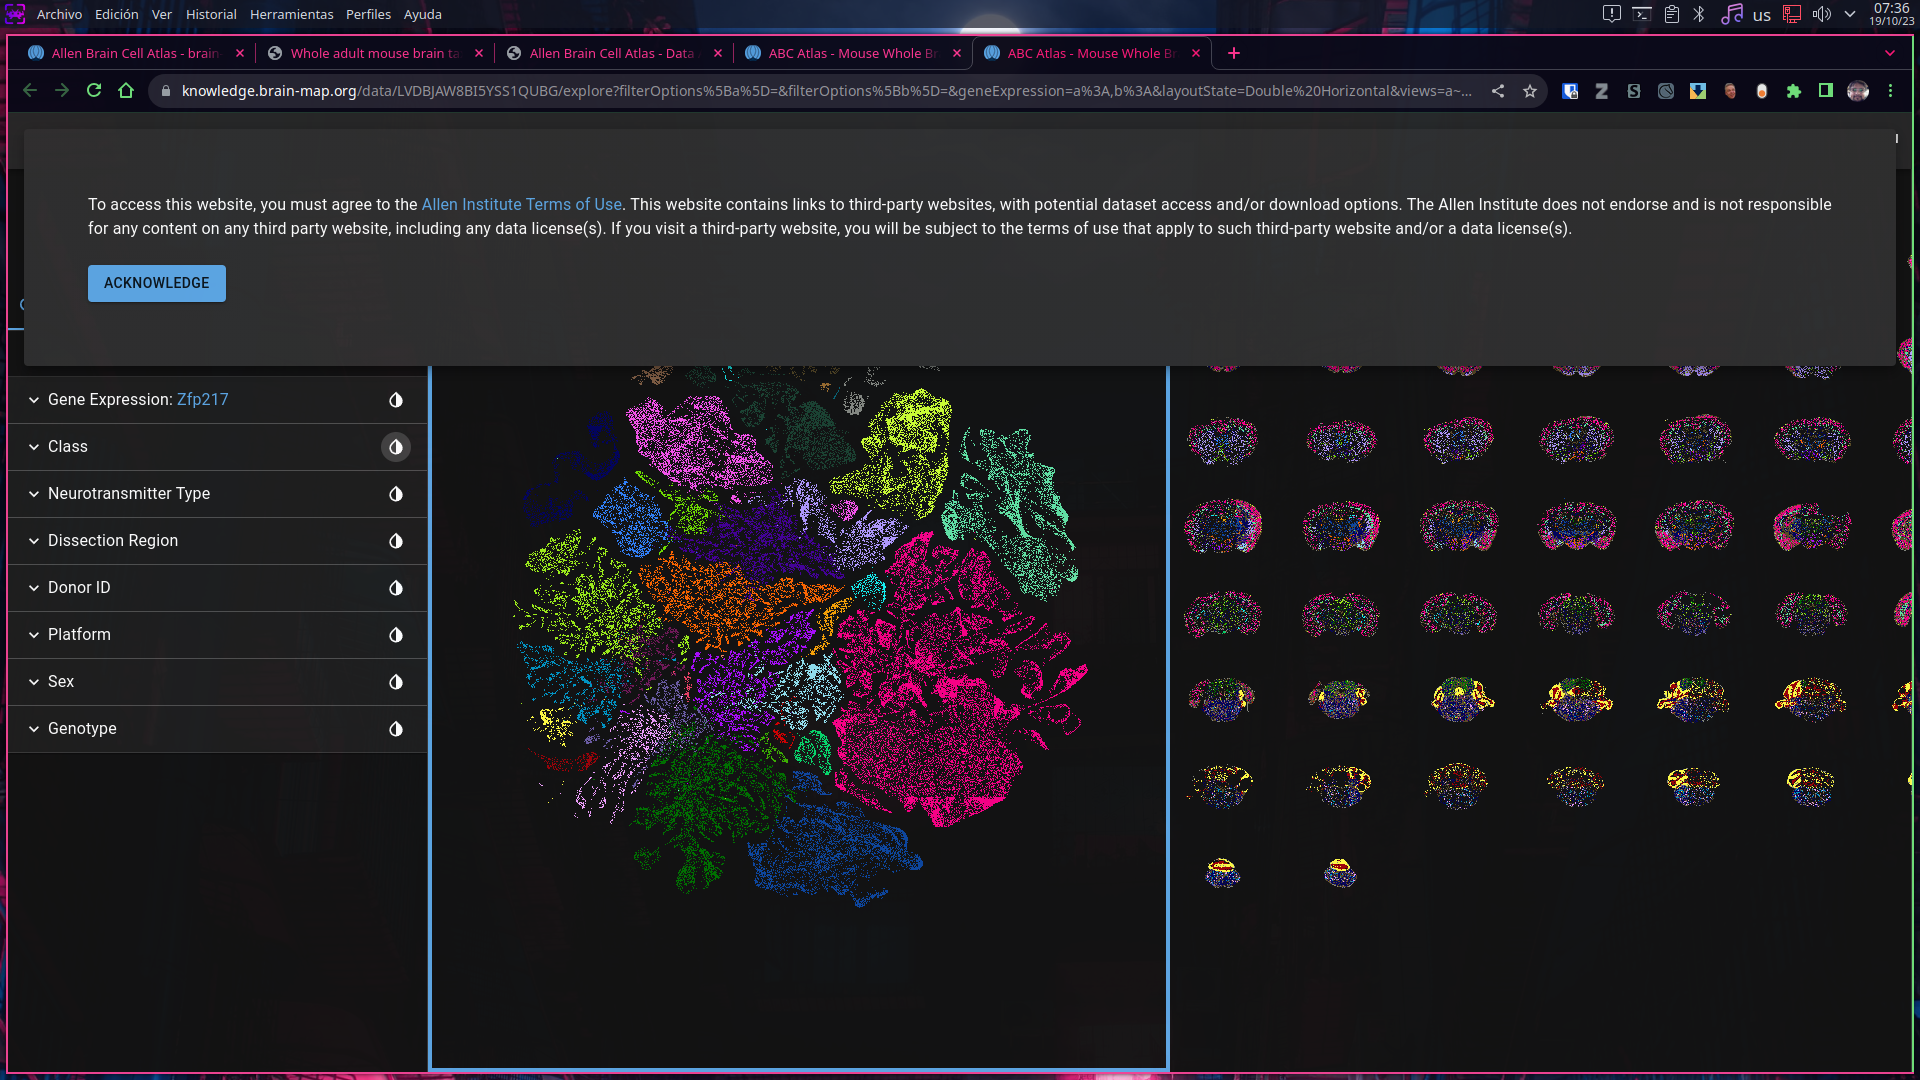
Task: Click the browser reload icon
Action: click(x=94, y=91)
